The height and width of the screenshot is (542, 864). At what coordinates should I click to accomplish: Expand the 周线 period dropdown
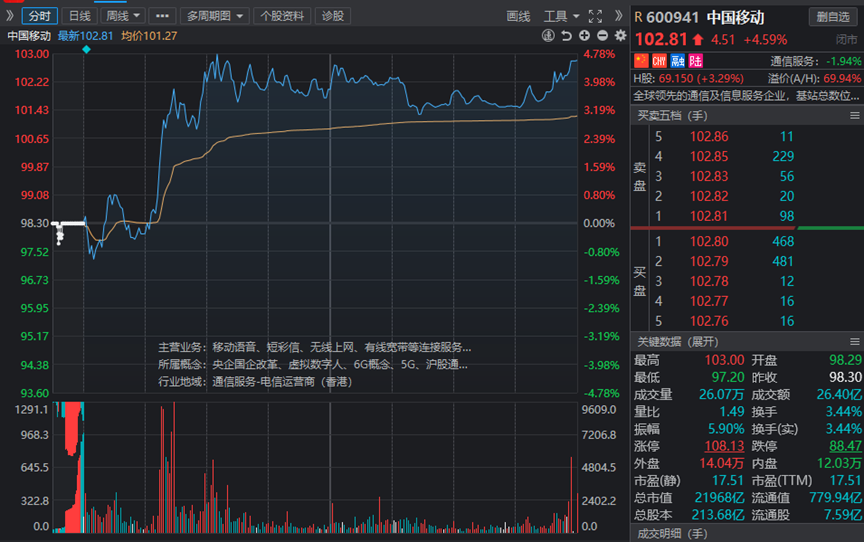[124, 16]
